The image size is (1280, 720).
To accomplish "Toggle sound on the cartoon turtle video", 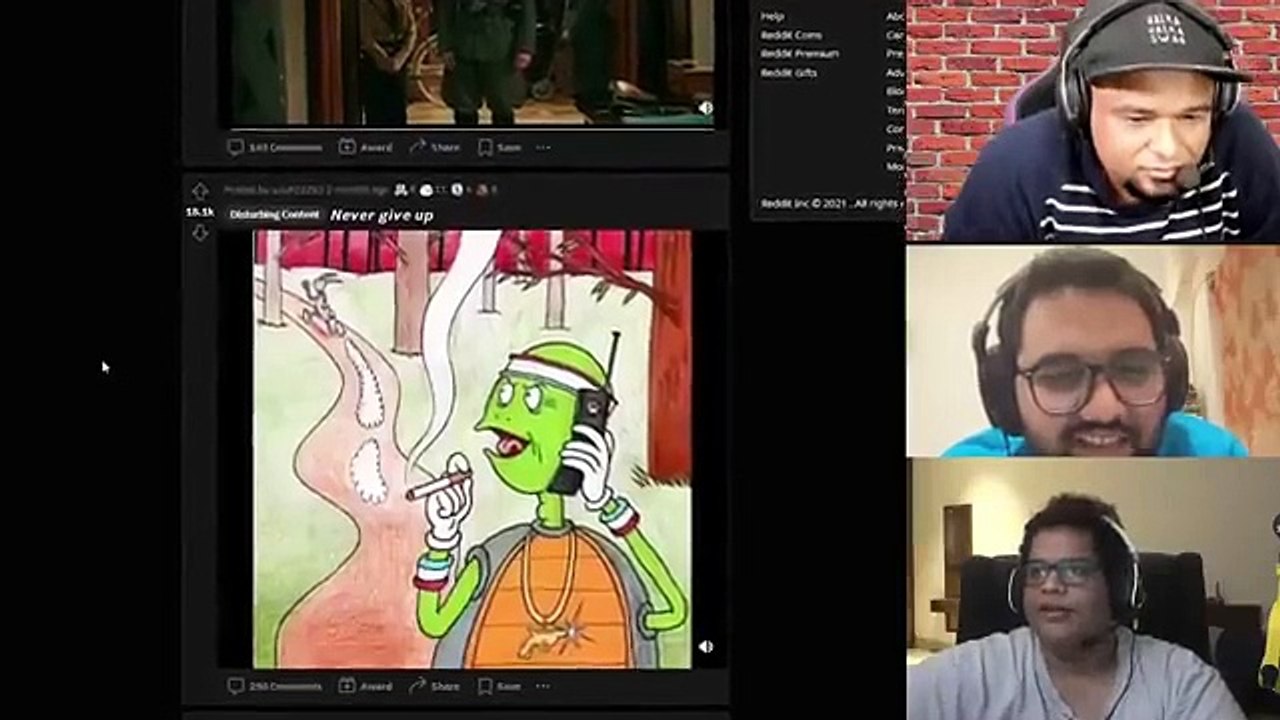I will (x=705, y=647).
